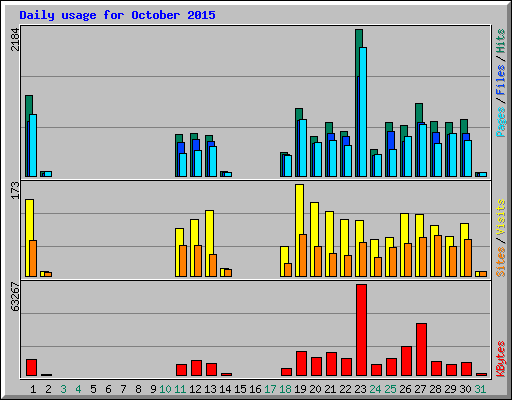Image resolution: width=512 pixels, height=400 pixels.
Task: Click the red KBytes bar for day 23
Action: [361, 330]
